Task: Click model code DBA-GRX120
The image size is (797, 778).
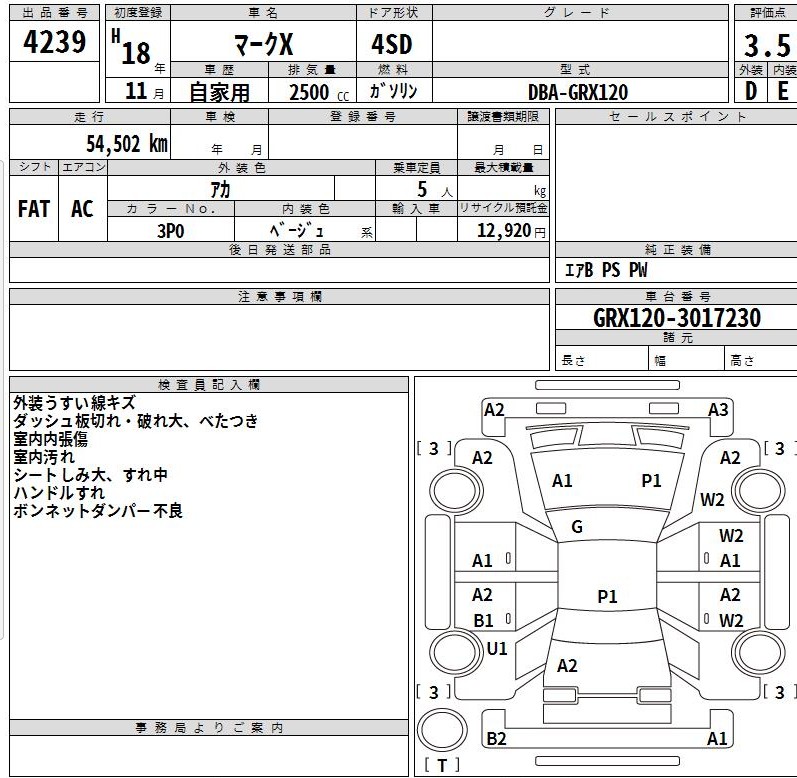Action: [578, 92]
